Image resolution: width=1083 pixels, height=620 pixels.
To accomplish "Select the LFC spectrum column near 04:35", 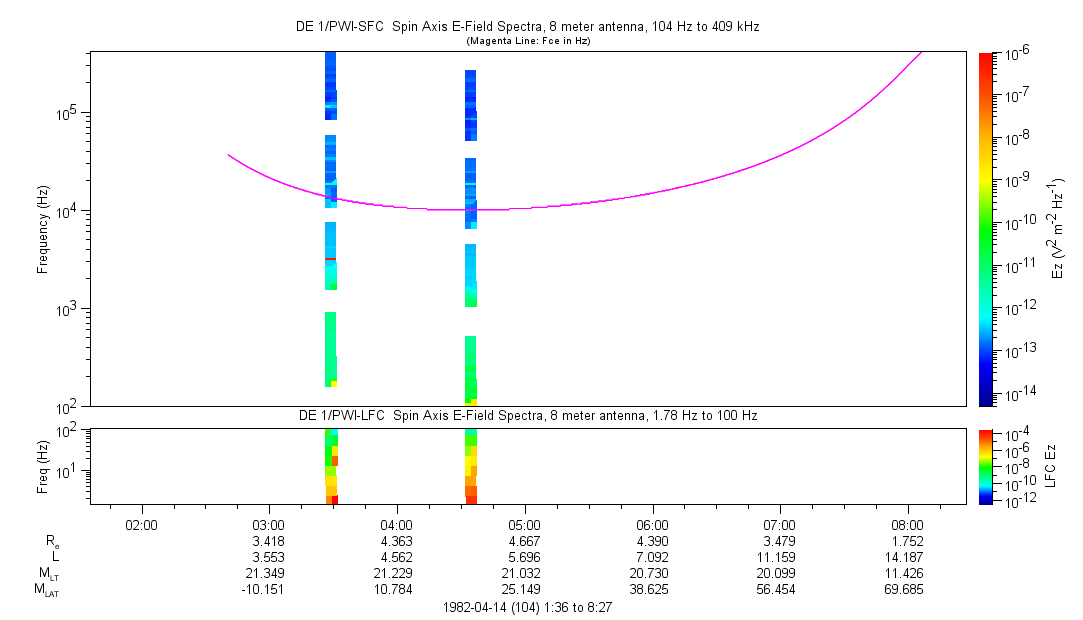I will click(471, 467).
